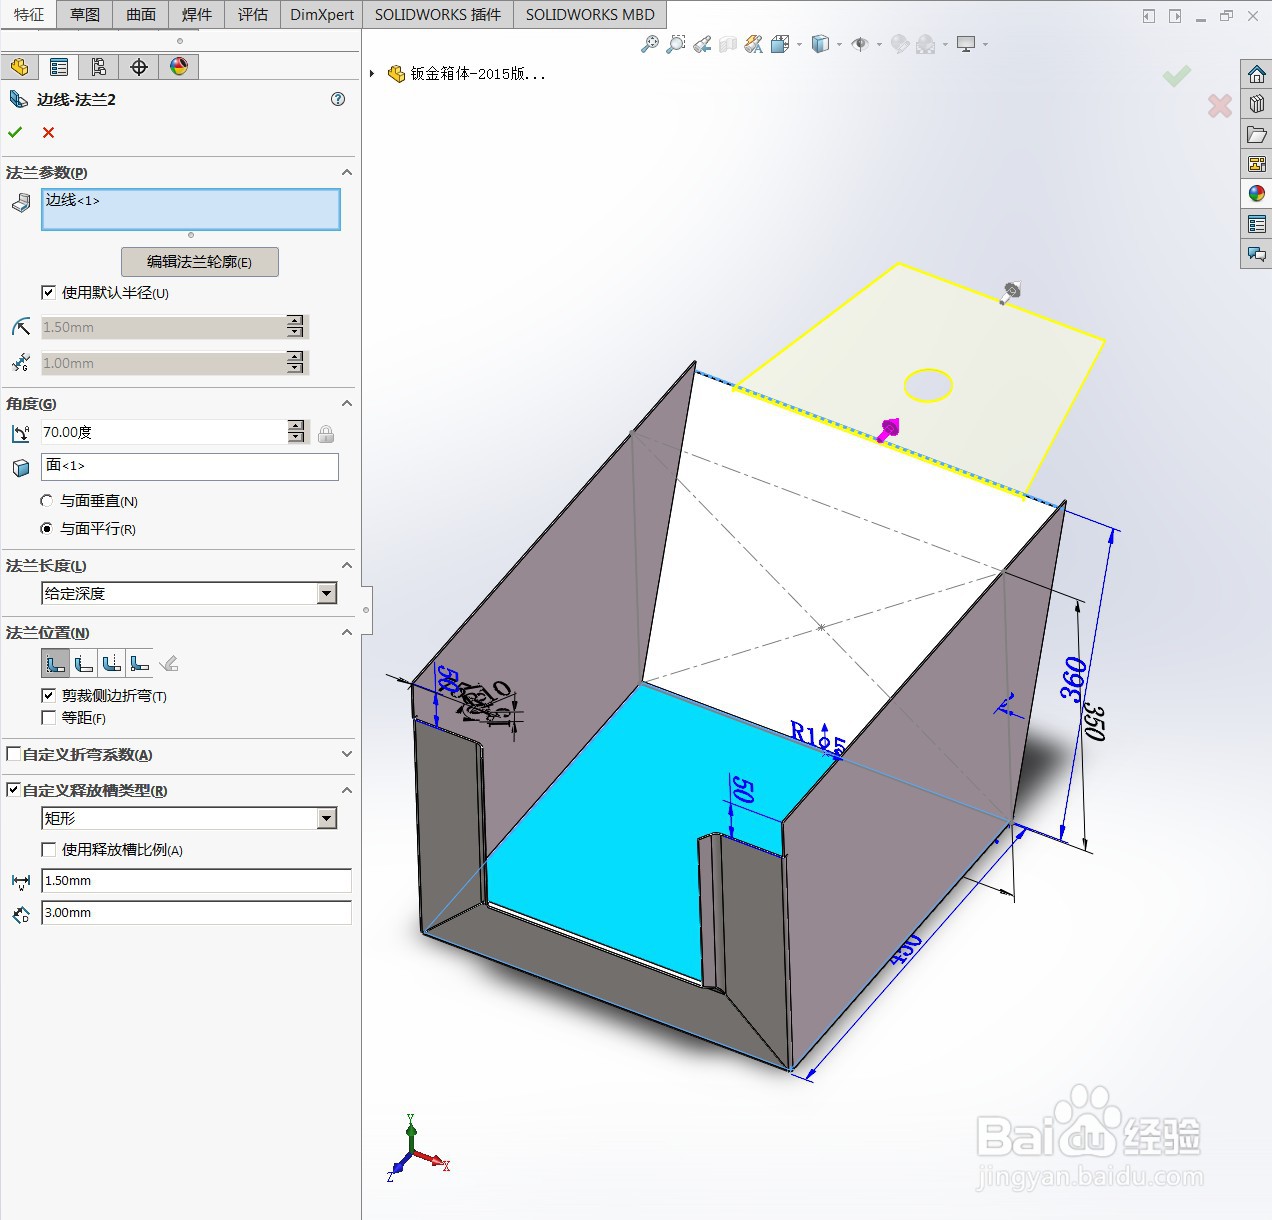The image size is (1272, 1220).
Task: Open the DimXpertManager crosshair tab
Action: (x=139, y=67)
